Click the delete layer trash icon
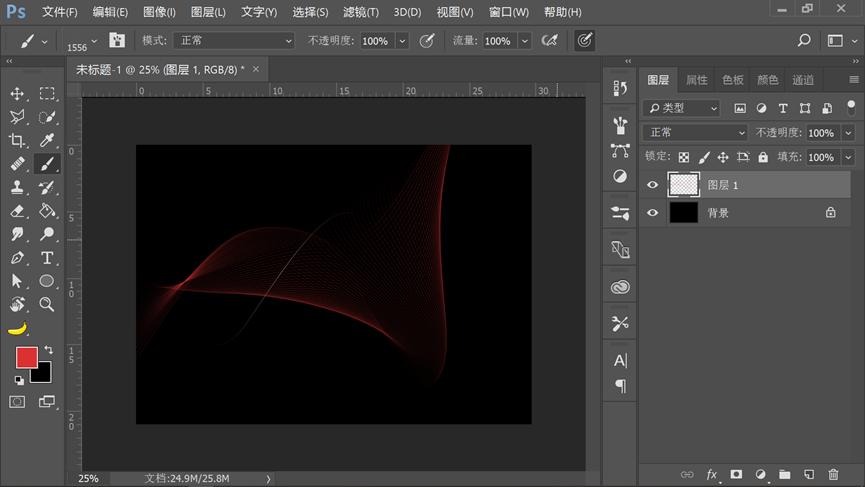Image resolution: width=865 pixels, height=487 pixels. point(833,474)
